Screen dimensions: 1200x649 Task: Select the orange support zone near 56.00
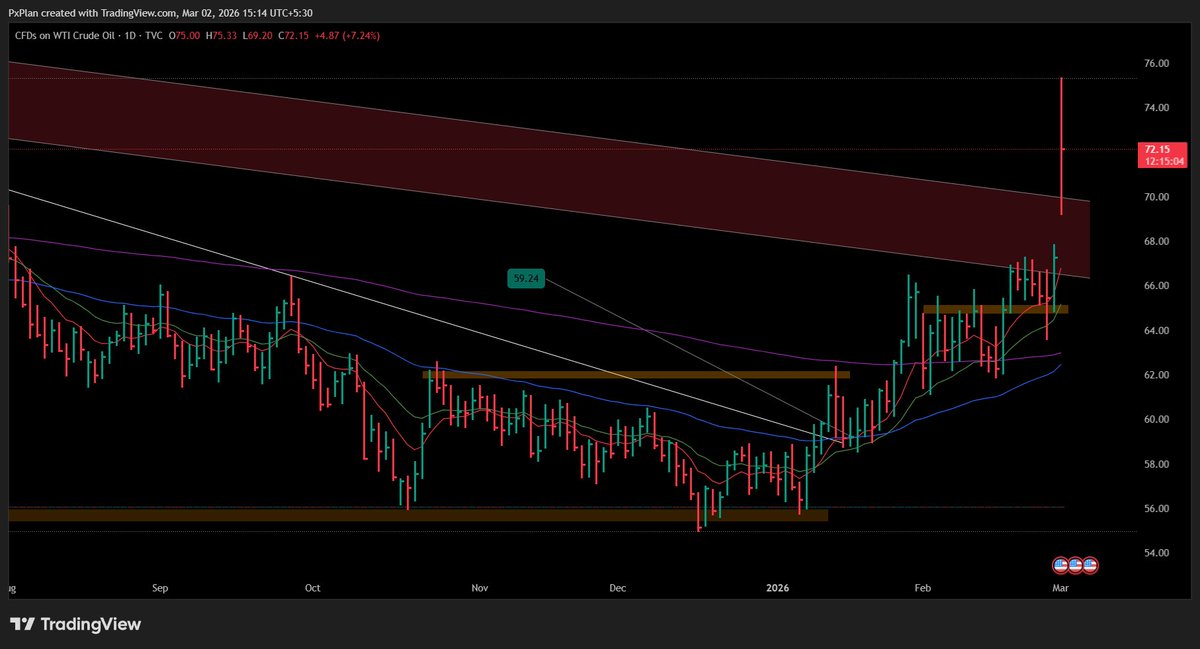point(418,515)
